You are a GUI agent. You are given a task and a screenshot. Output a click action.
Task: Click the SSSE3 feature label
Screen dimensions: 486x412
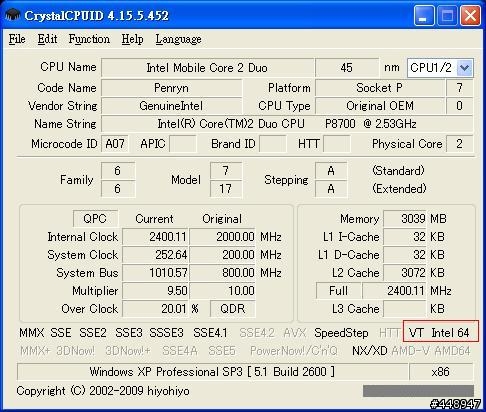166,333
